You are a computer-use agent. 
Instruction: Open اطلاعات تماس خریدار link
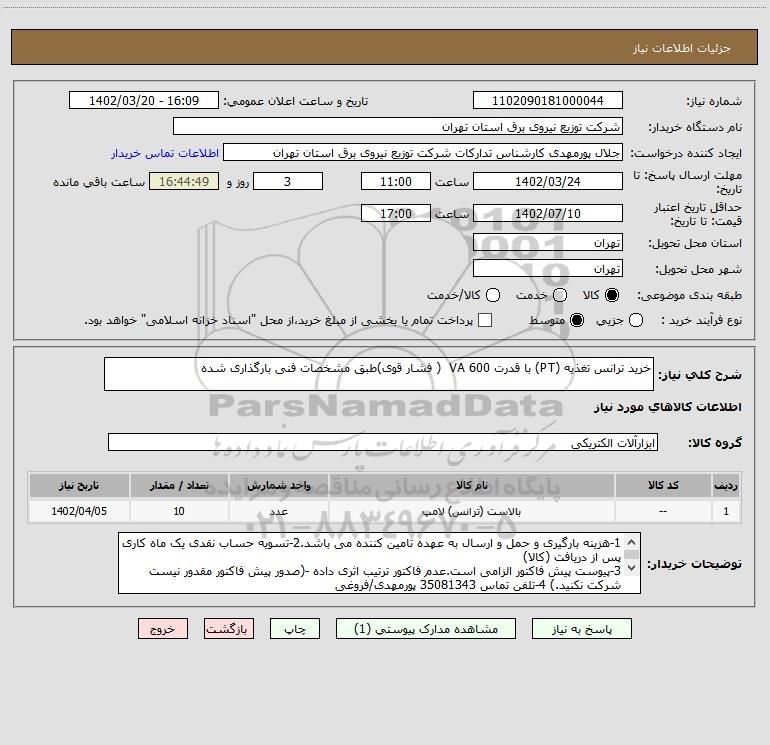(x=165, y=153)
